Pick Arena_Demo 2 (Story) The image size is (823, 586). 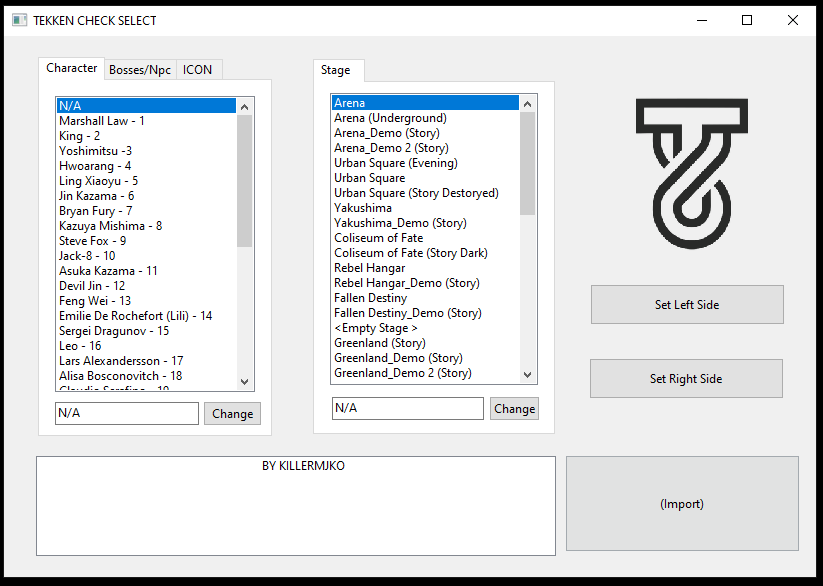pyautogui.click(x=426, y=148)
